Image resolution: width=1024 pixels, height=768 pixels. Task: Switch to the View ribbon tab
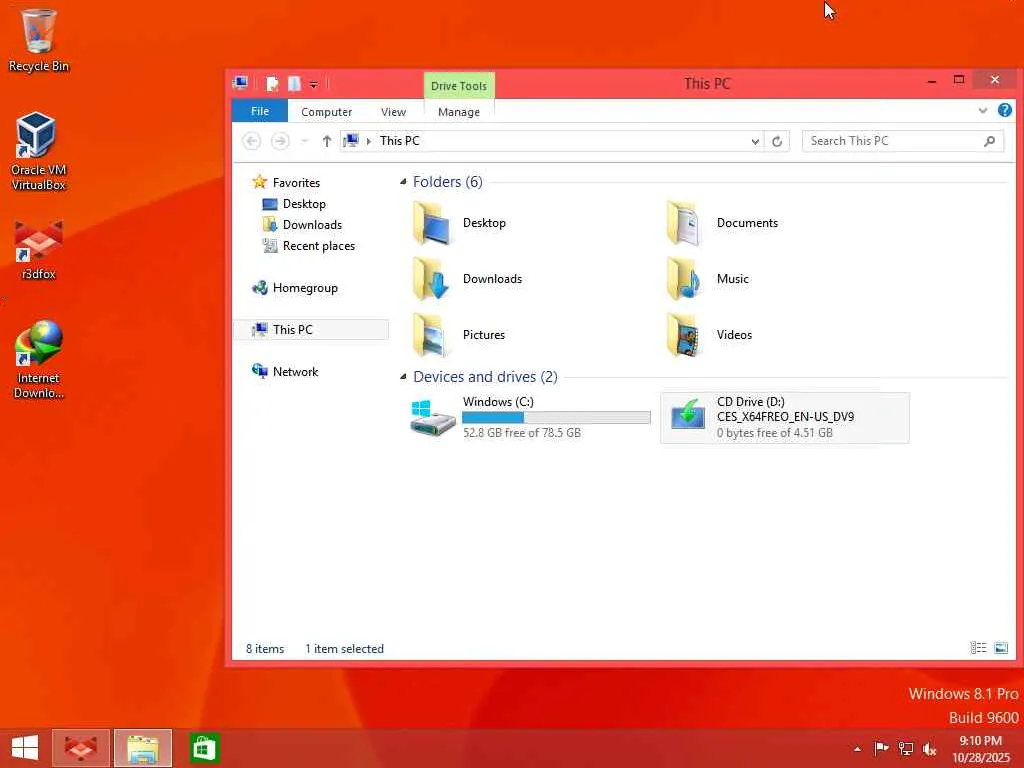[x=393, y=112]
